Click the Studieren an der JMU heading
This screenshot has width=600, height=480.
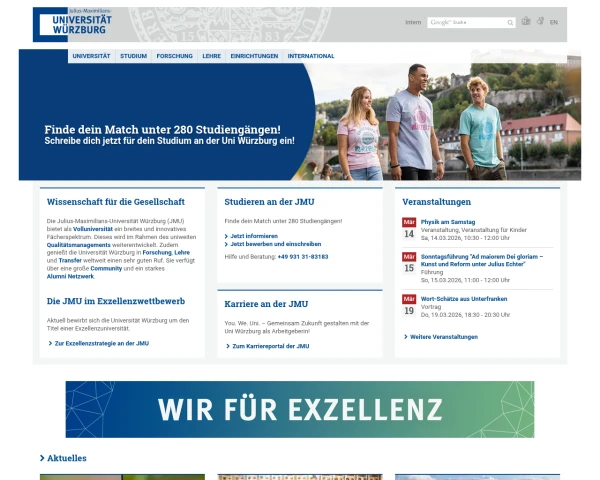click(269, 202)
